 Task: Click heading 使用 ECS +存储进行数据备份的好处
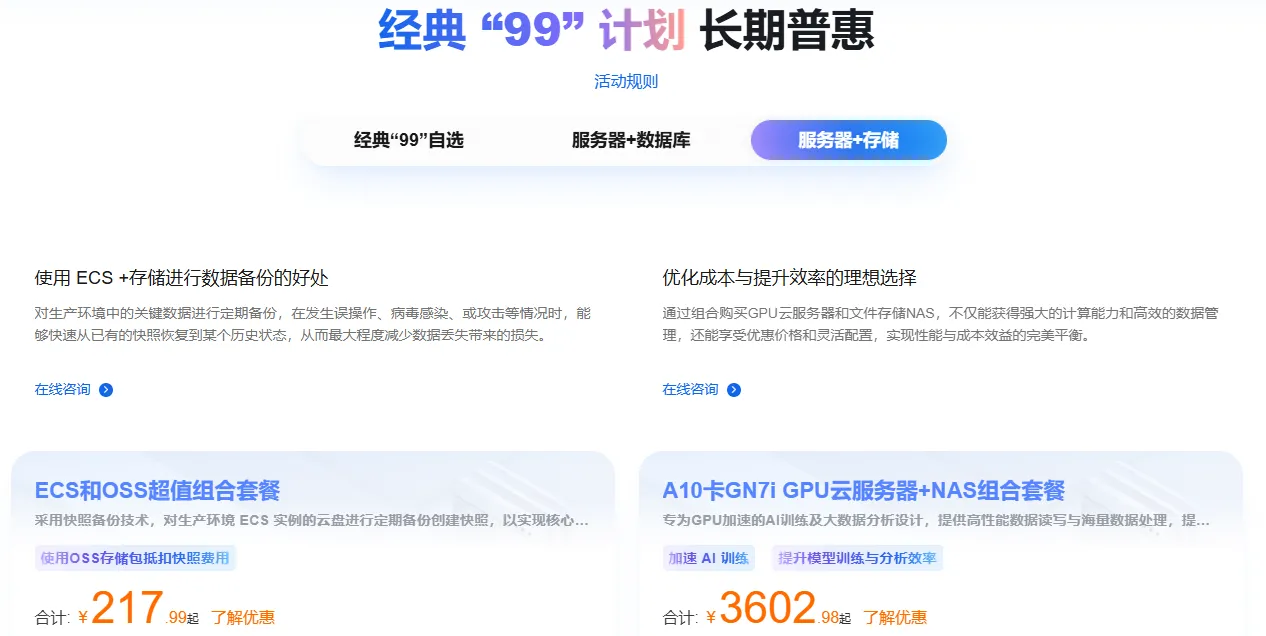coord(182,278)
